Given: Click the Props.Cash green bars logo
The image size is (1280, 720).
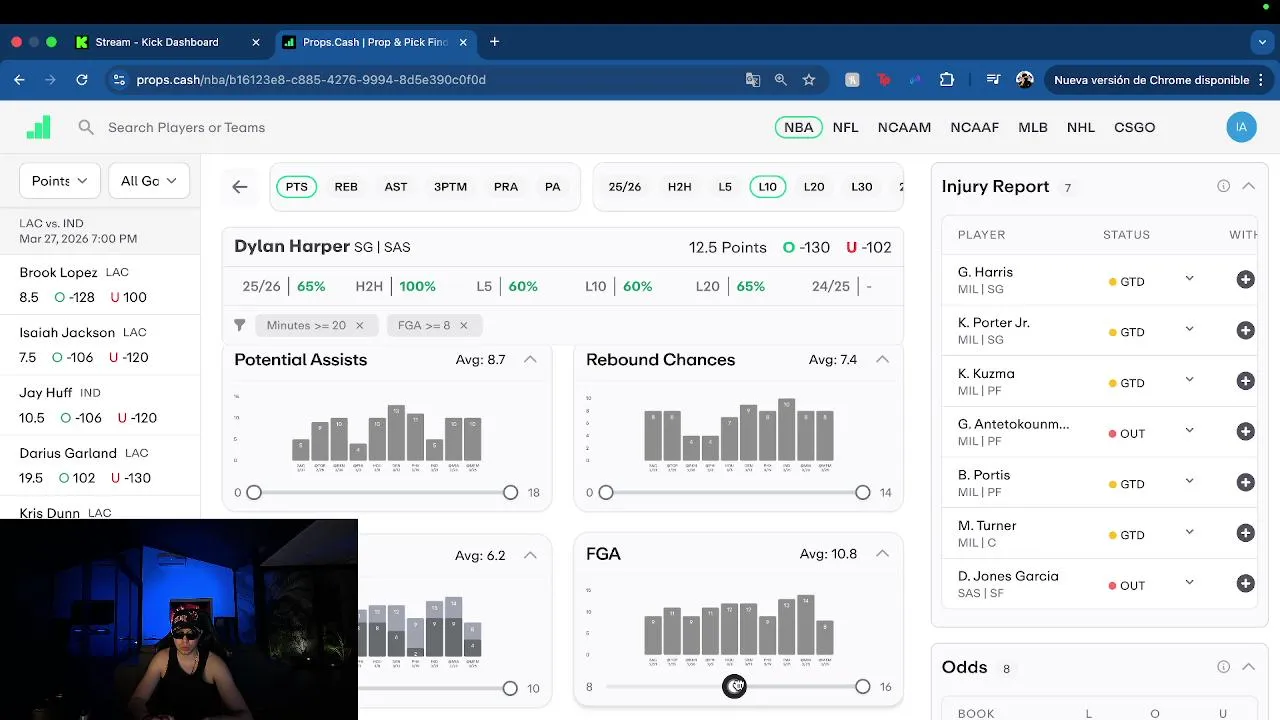Looking at the screenshot, I should (x=38, y=127).
